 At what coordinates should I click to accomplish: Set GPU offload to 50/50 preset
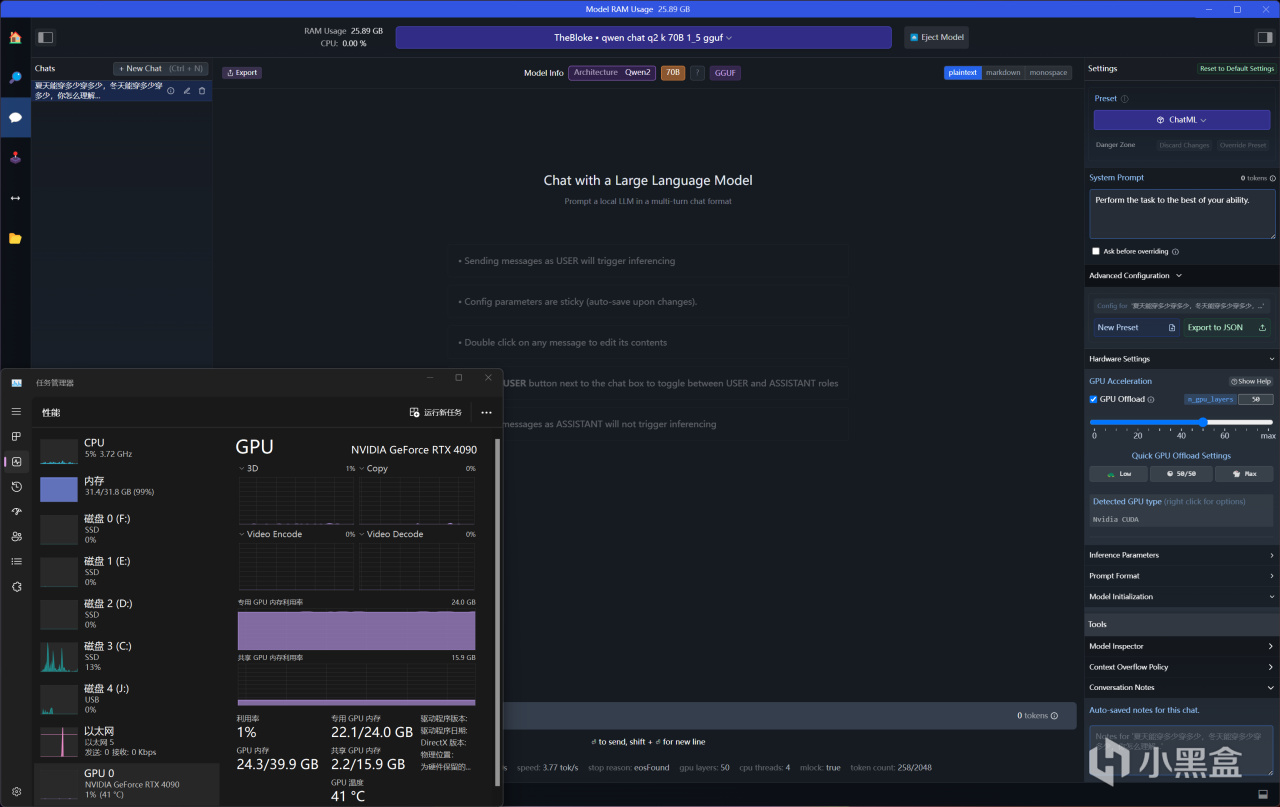click(x=1181, y=474)
